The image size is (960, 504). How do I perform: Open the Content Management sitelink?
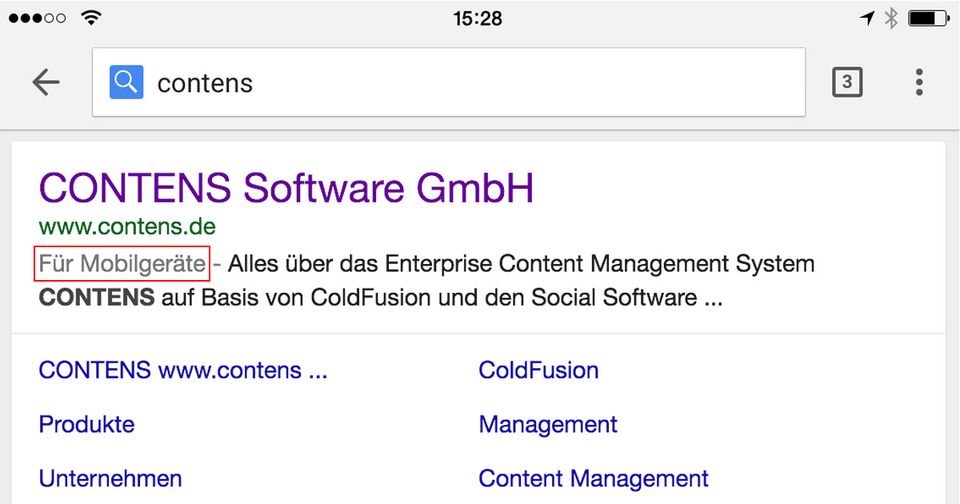click(x=593, y=478)
